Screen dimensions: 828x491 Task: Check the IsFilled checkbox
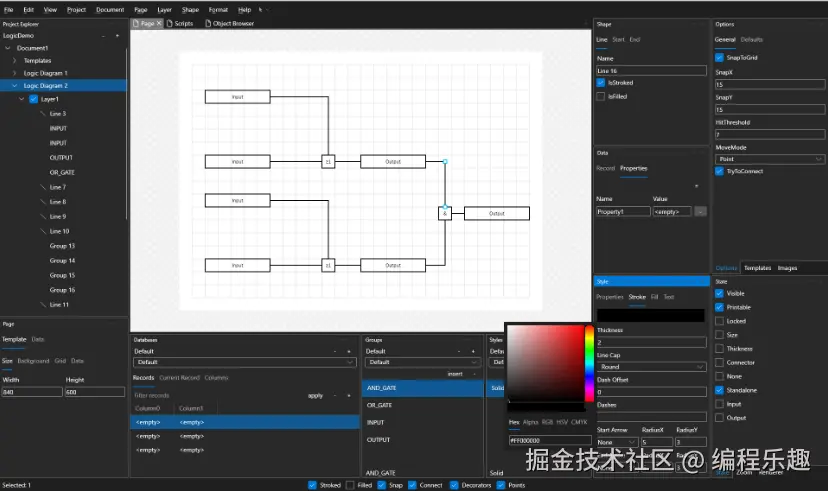(x=600, y=97)
